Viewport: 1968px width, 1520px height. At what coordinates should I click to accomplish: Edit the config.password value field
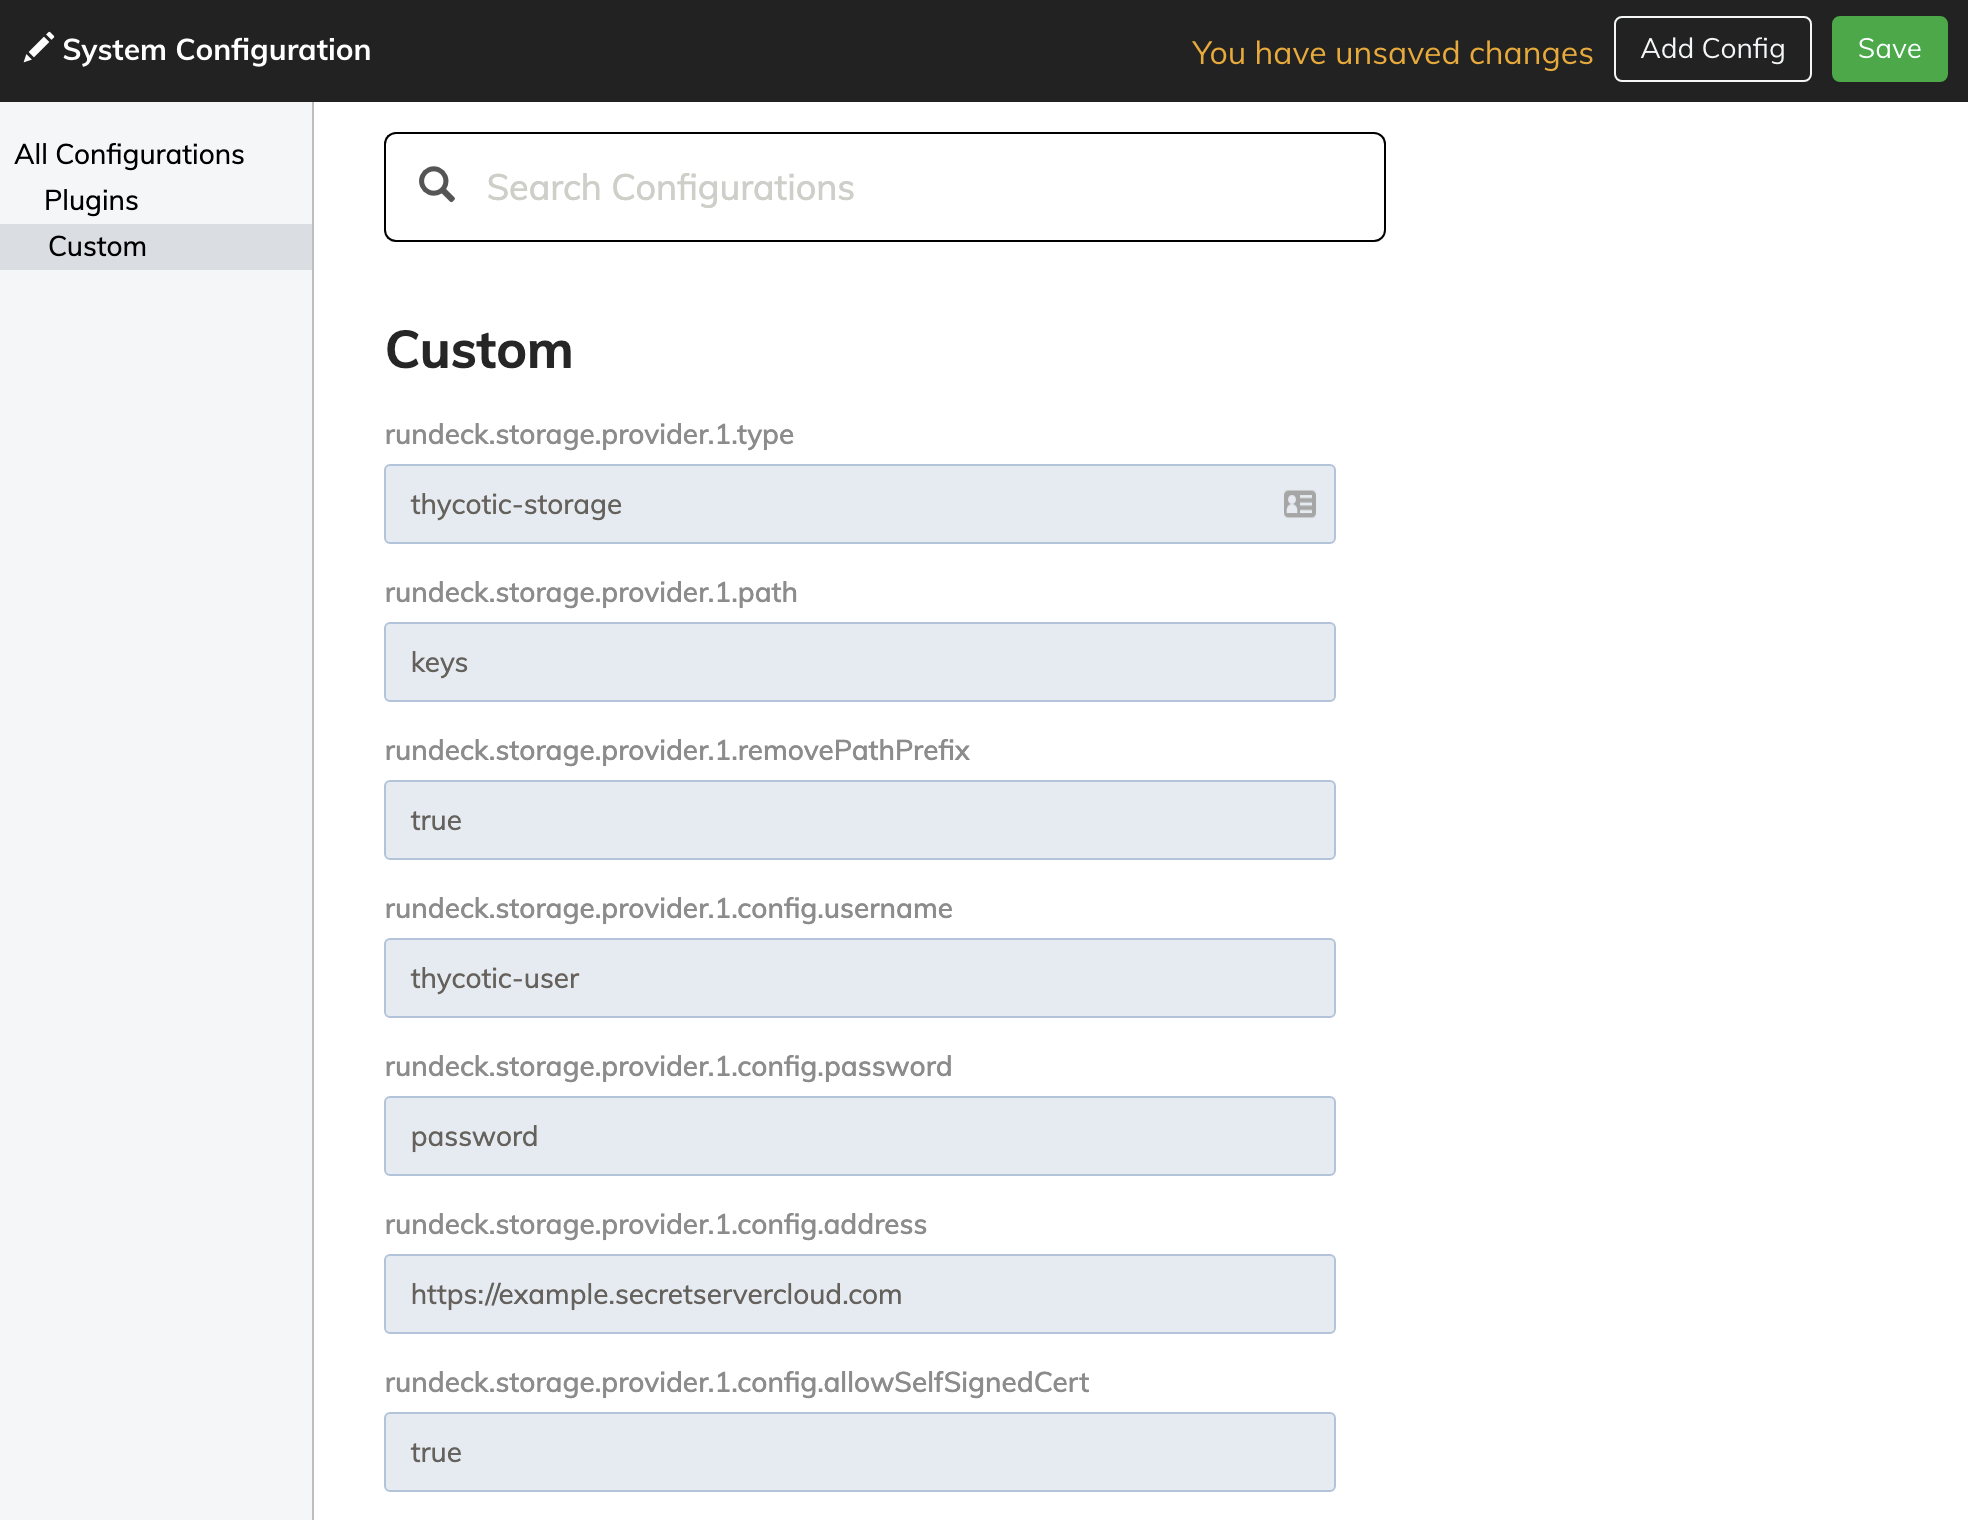coord(860,1136)
